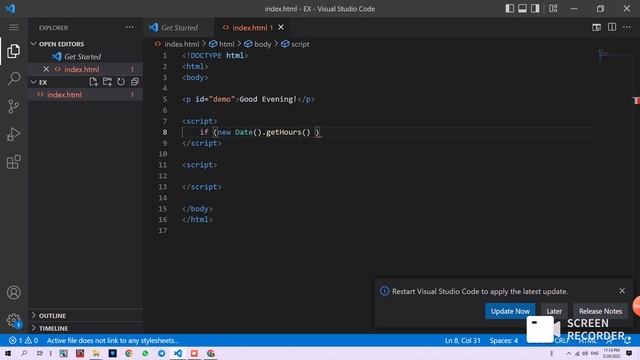Place cursor on Good Evening! text
This screenshot has height=360, width=640.
pos(268,99)
